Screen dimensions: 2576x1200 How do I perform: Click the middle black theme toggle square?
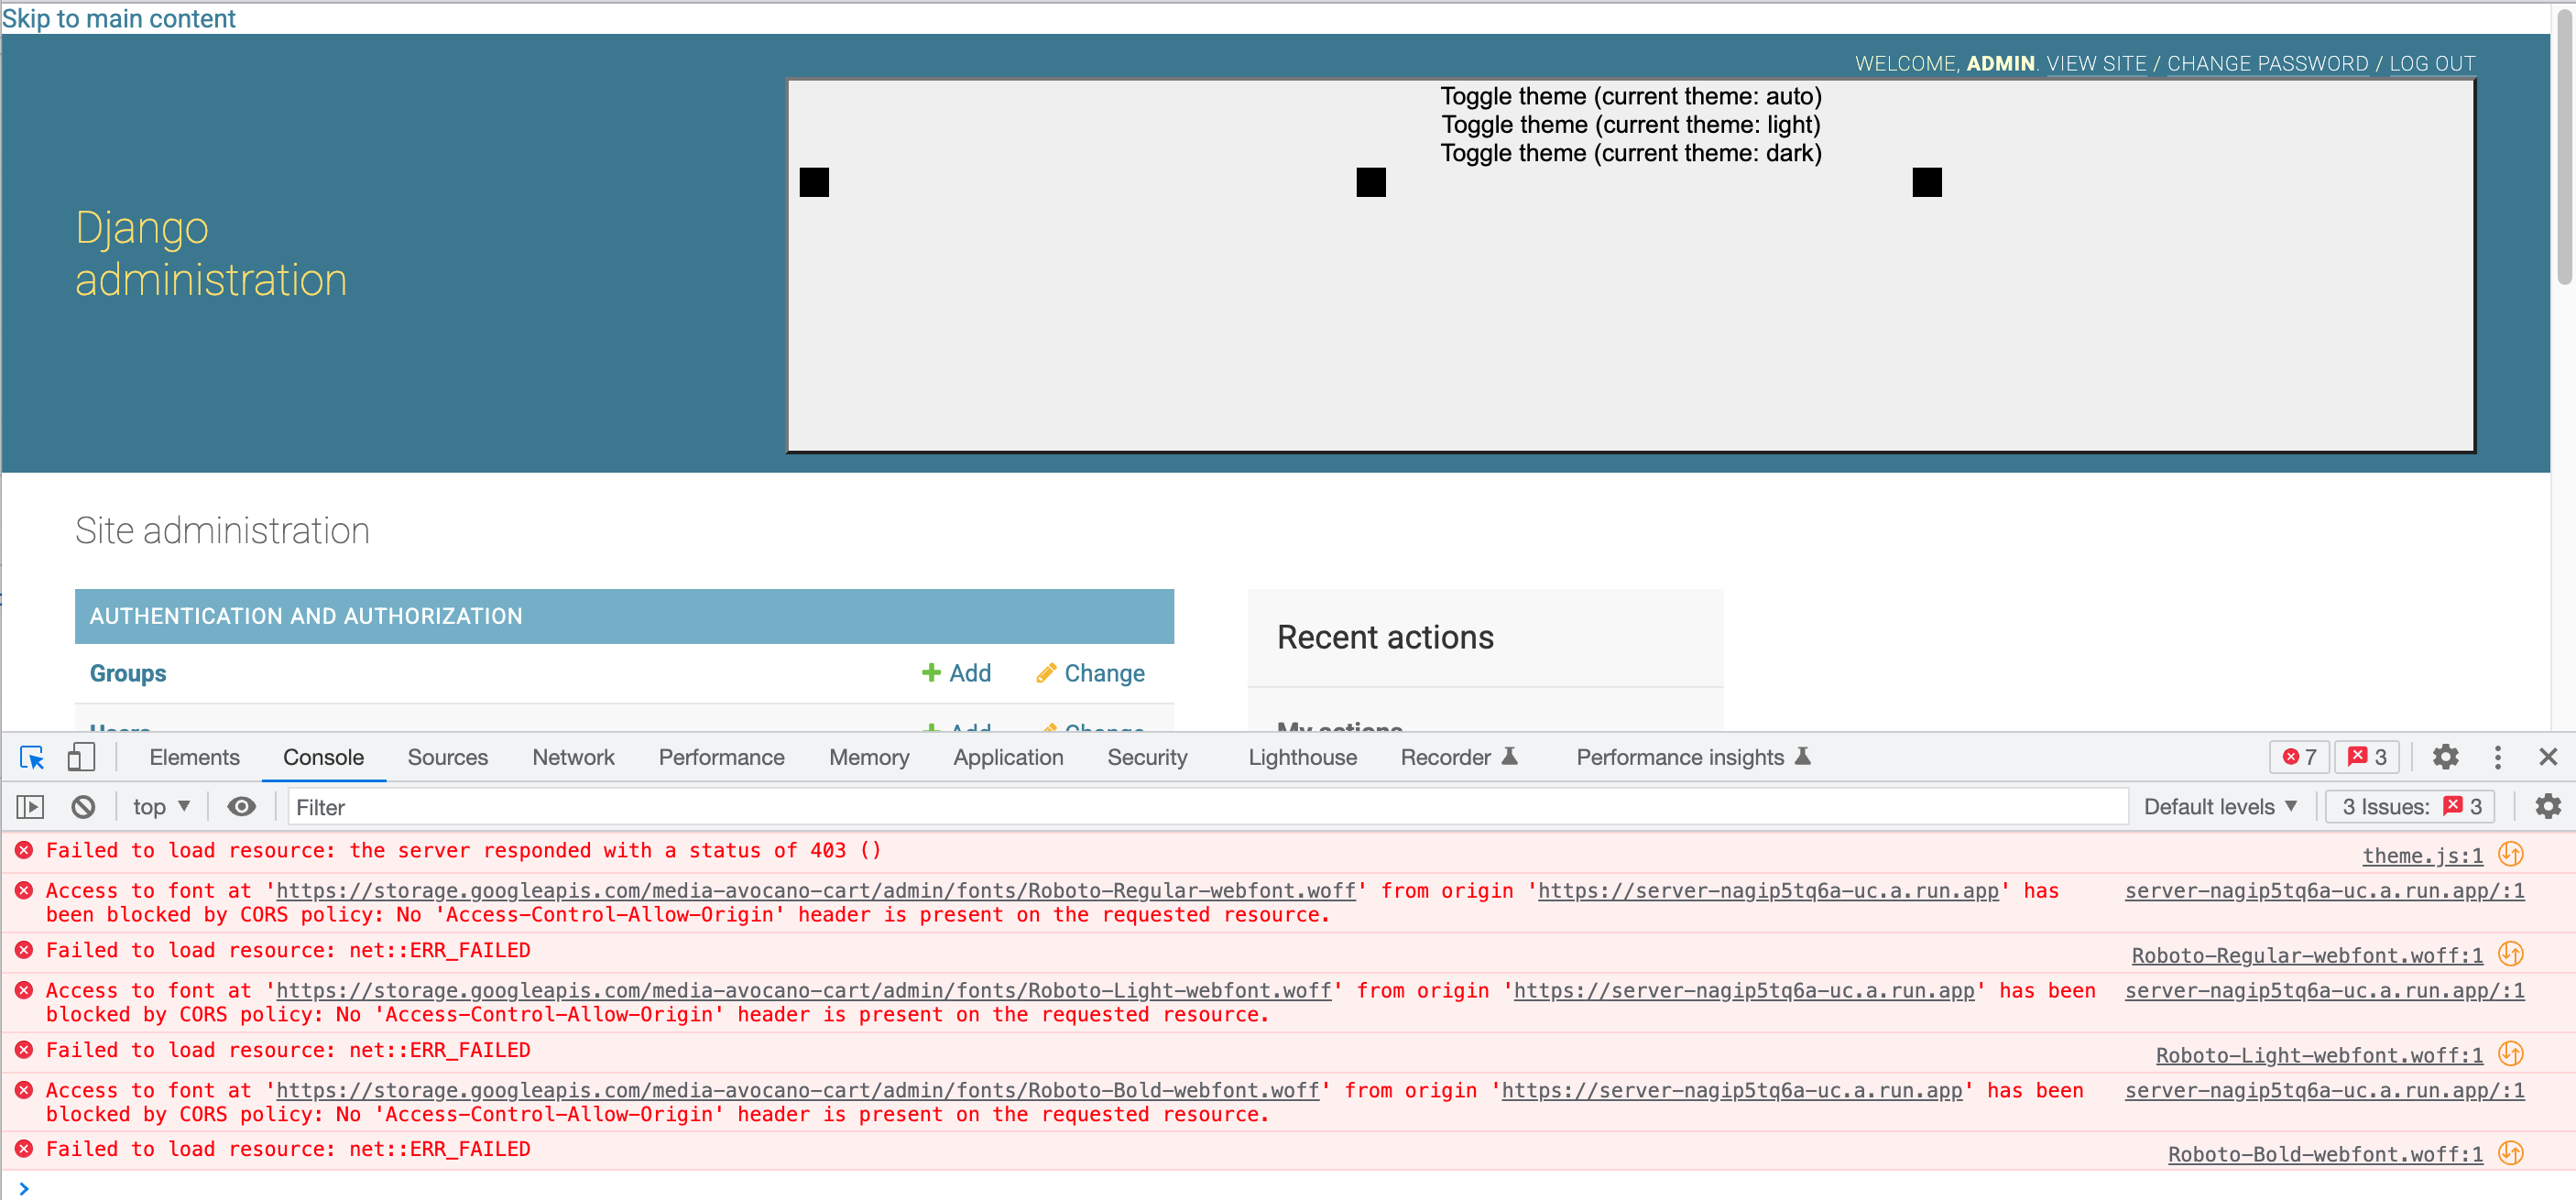[x=1371, y=182]
